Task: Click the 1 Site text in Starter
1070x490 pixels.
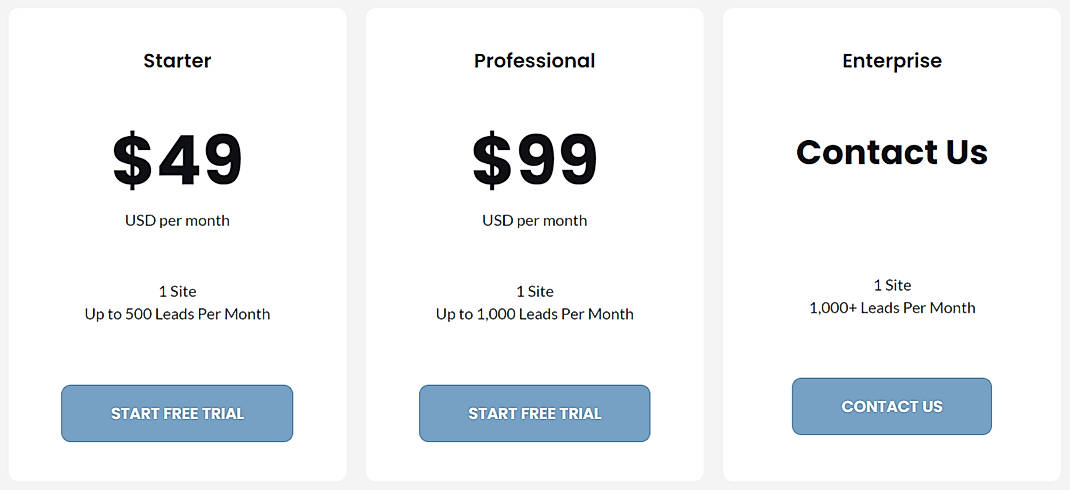Action: coord(177,291)
